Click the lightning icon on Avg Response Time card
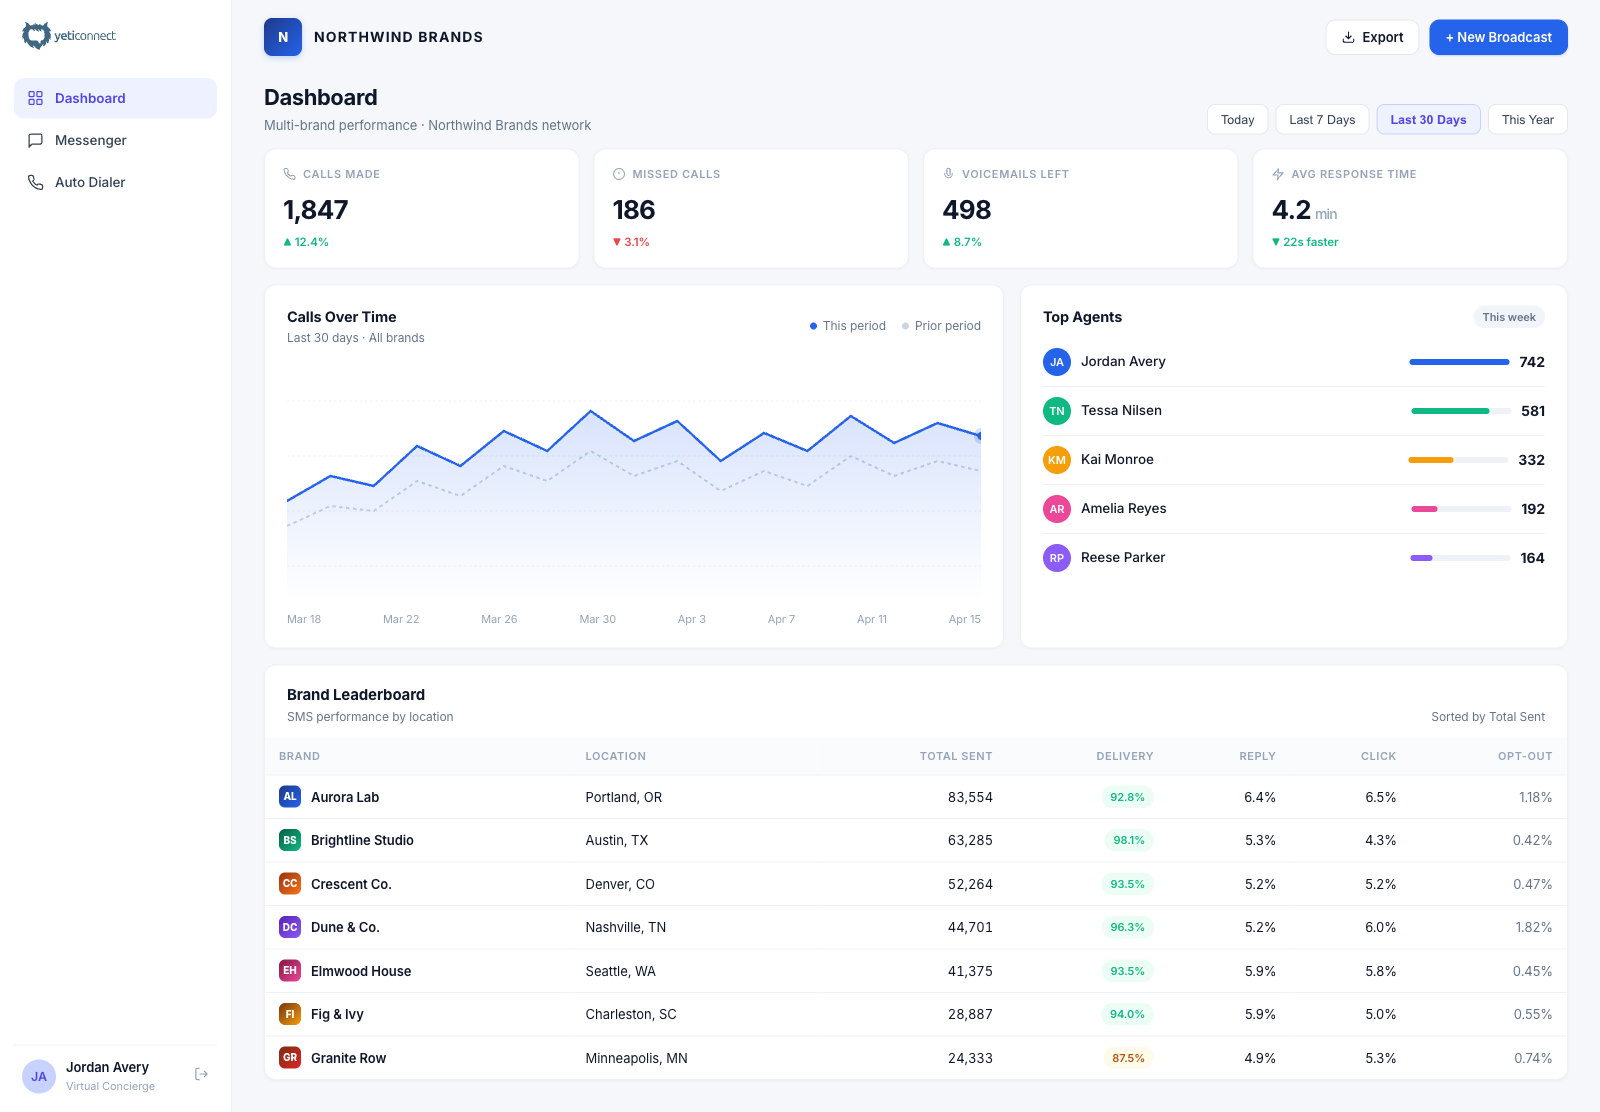 (1277, 173)
